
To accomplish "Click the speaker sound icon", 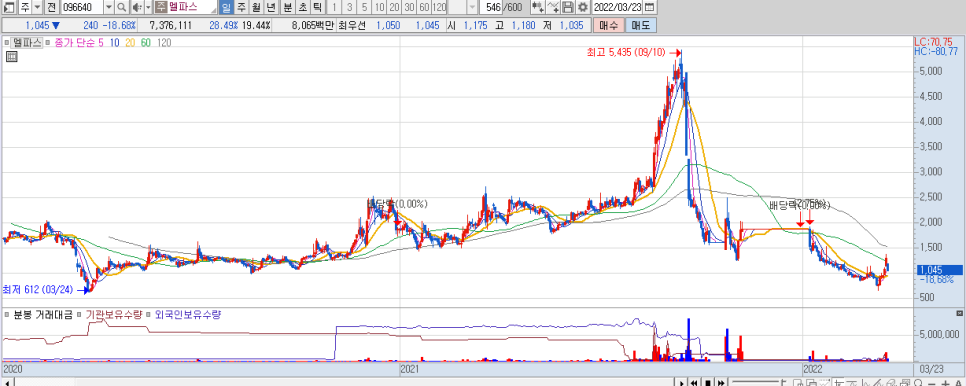I will point(137,7).
